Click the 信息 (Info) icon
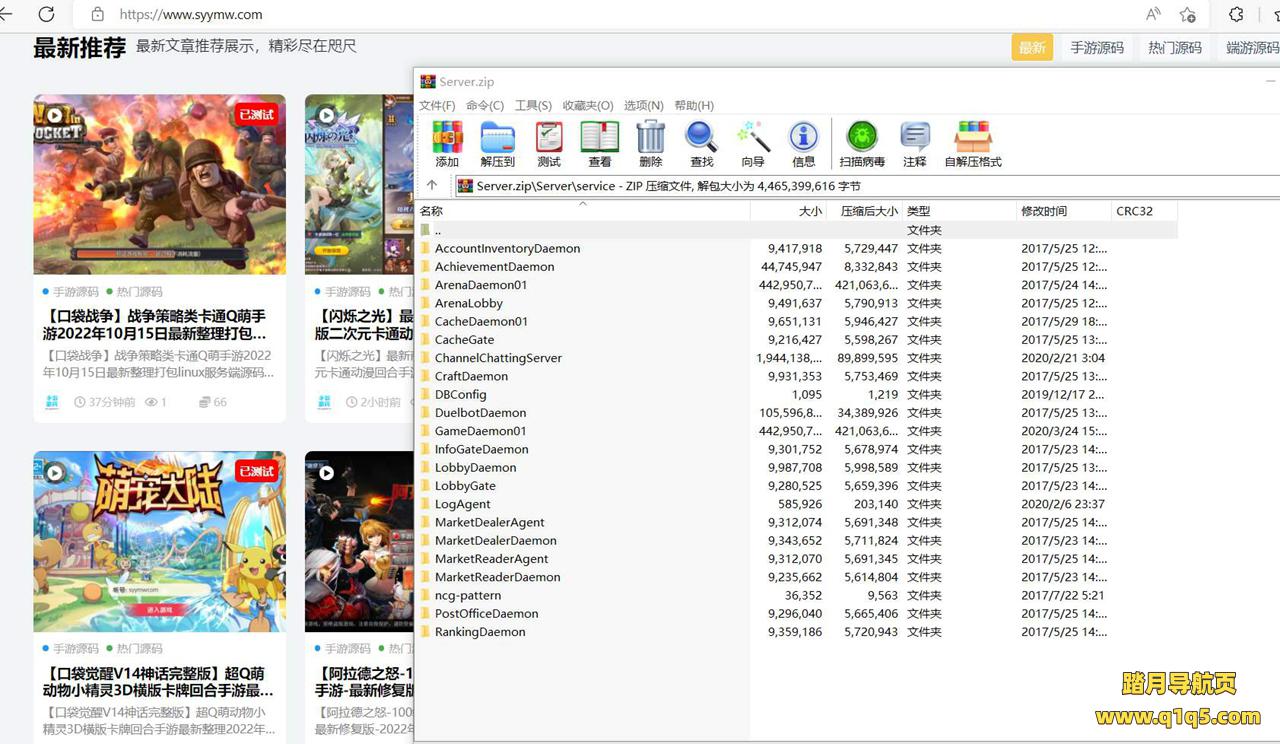 point(803,137)
